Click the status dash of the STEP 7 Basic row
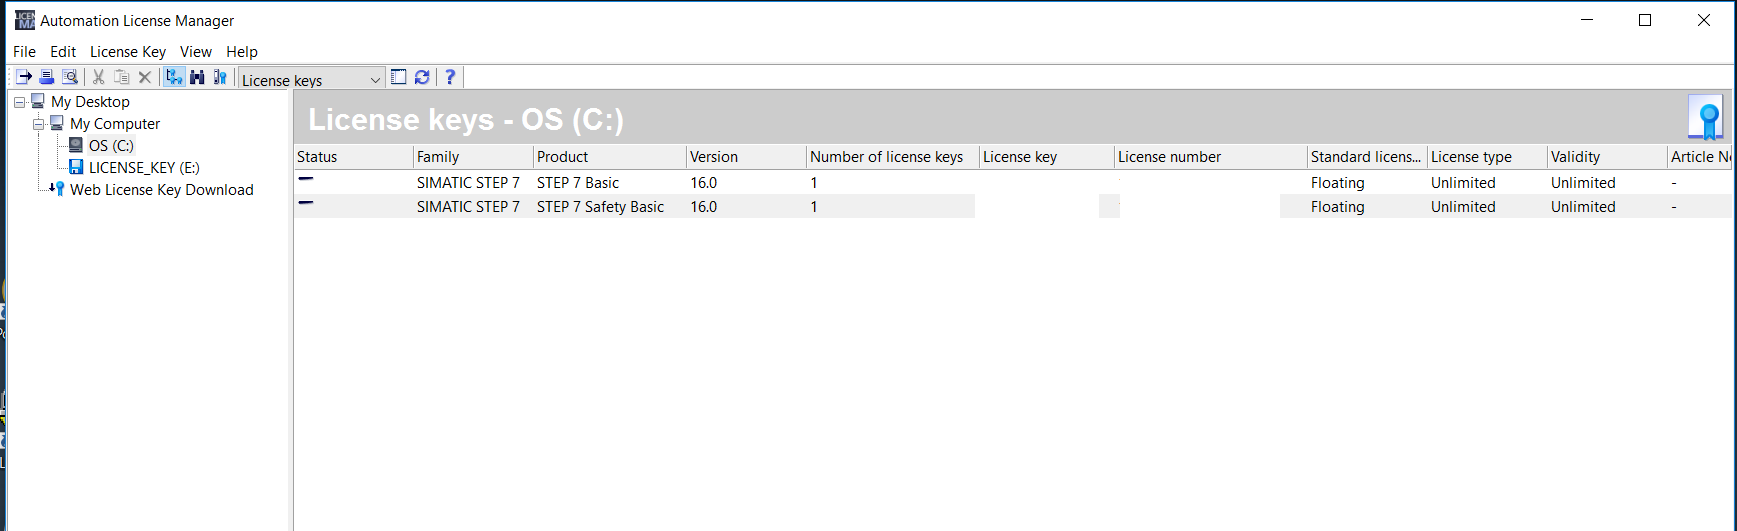This screenshot has height=531, width=1737. 306,179
